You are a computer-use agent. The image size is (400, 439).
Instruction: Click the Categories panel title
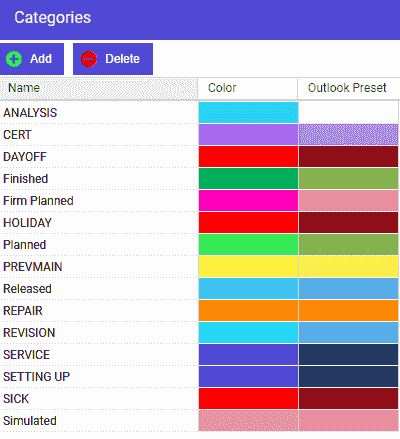tap(53, 18)
